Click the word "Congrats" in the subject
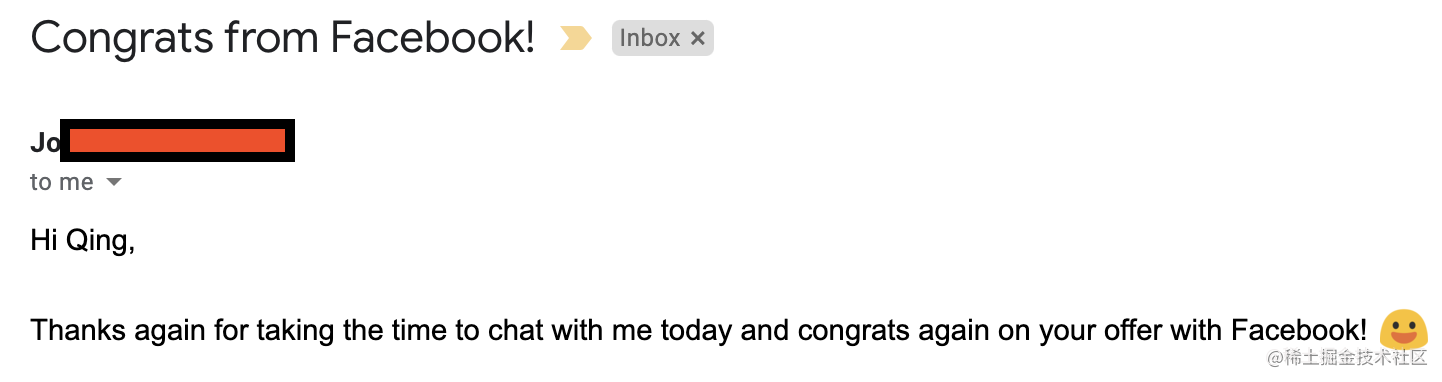 pos(122,39)
